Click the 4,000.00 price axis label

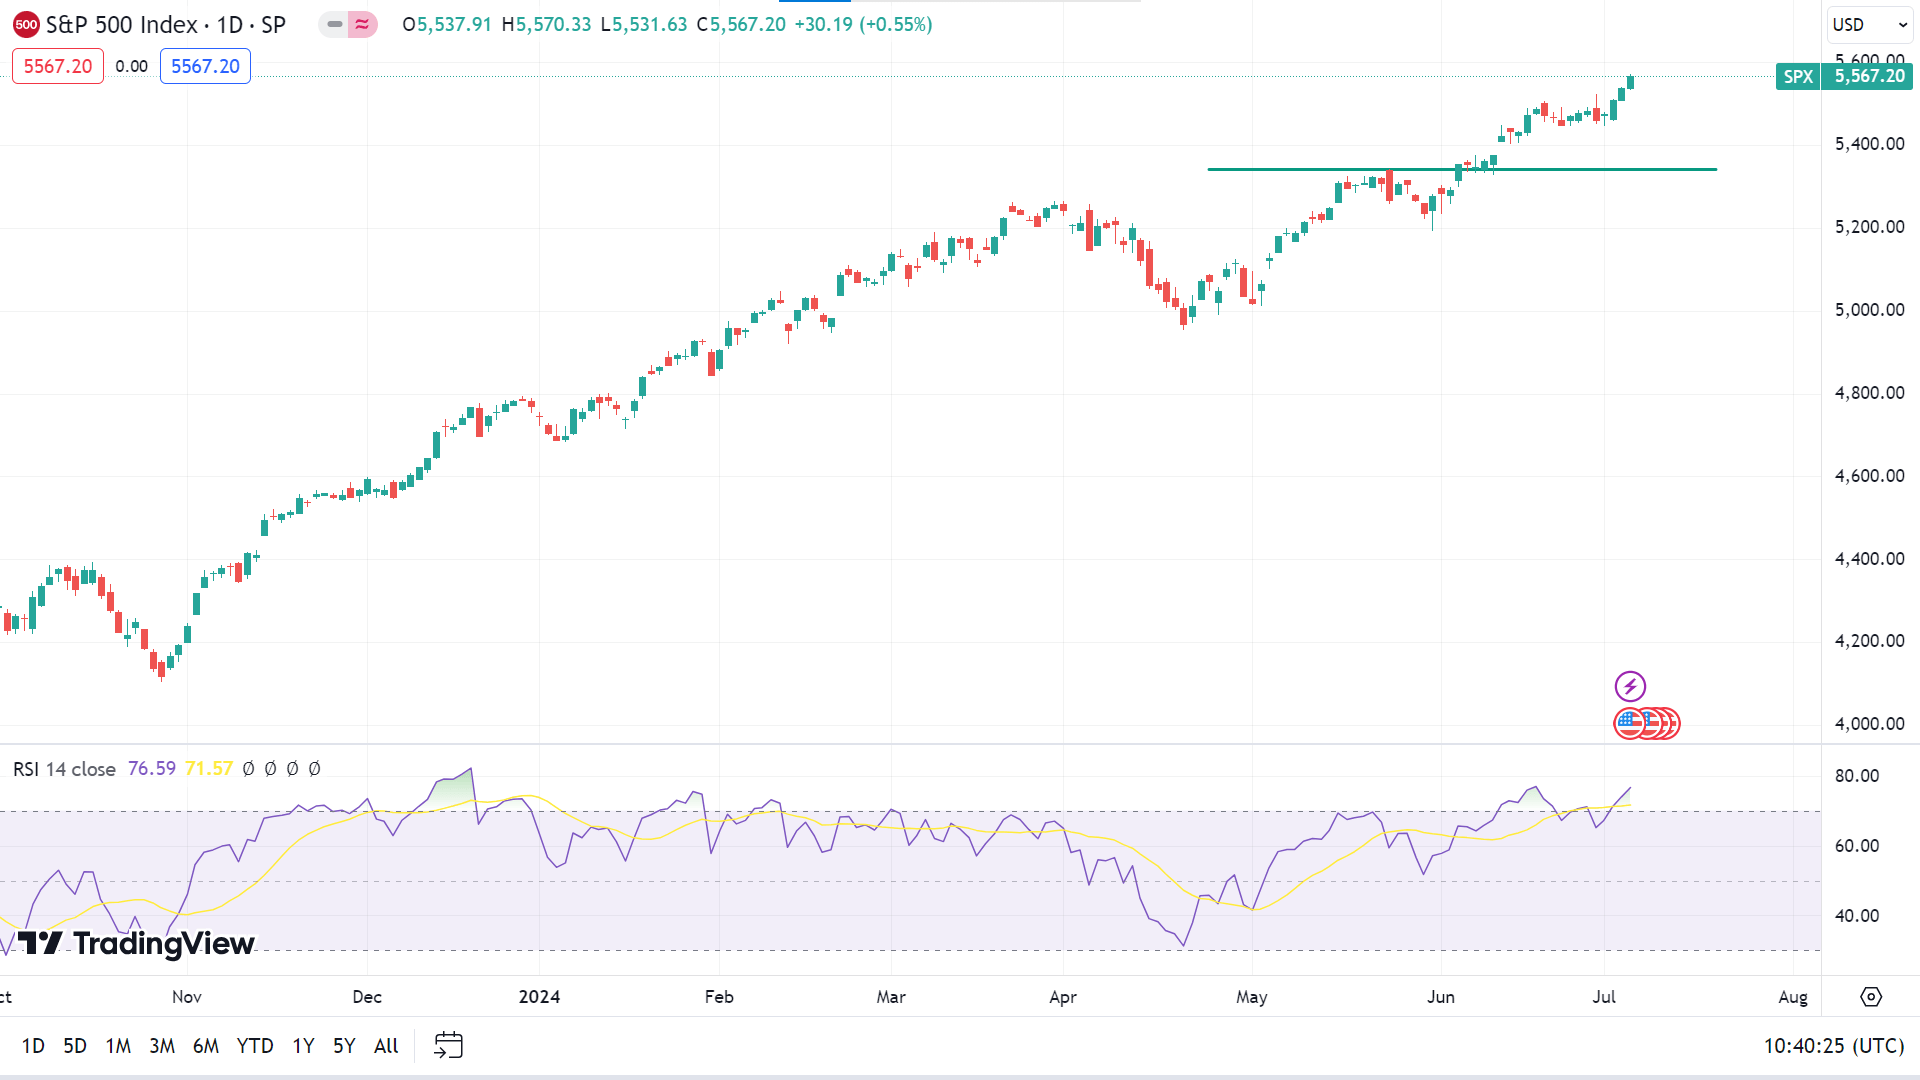[1869, 724]
